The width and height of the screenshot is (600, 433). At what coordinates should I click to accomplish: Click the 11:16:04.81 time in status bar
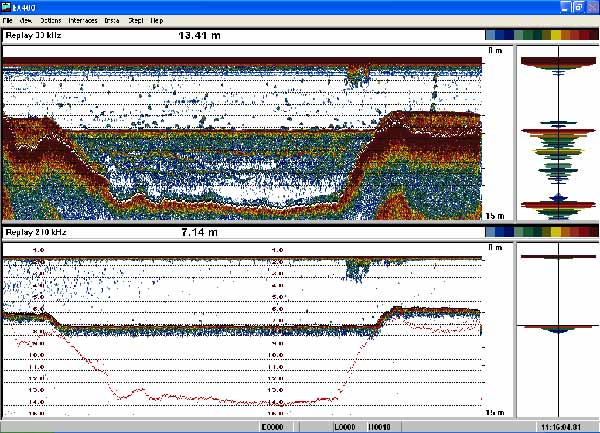click(x=561, y=427)
